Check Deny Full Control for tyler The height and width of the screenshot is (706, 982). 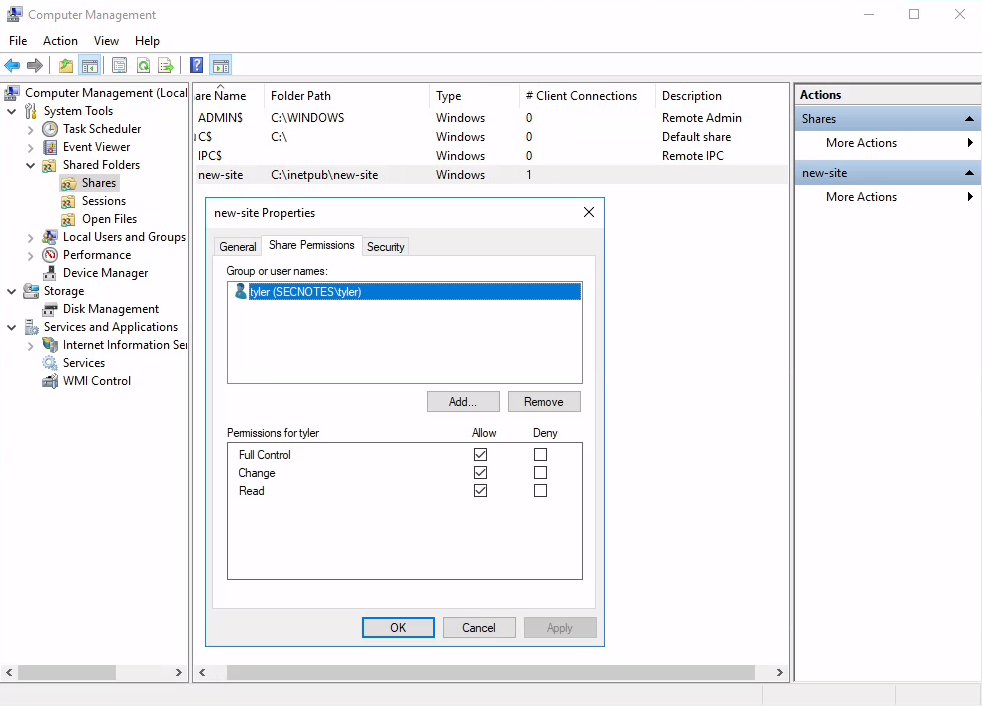(540, 454)
